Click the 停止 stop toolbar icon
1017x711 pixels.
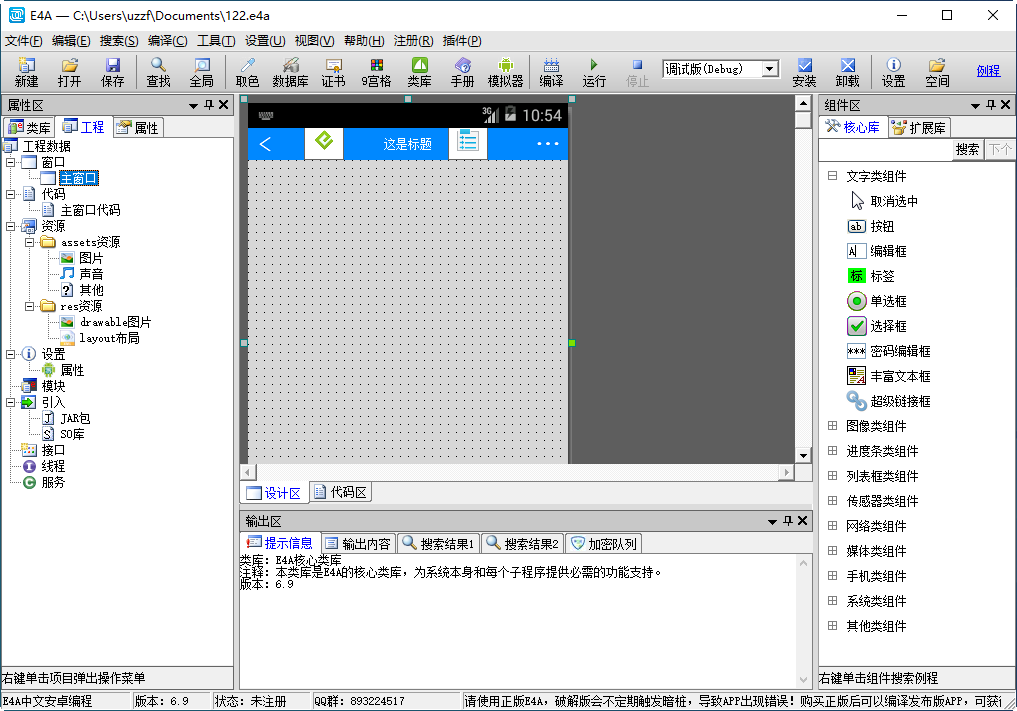click(x=637, y=71)
